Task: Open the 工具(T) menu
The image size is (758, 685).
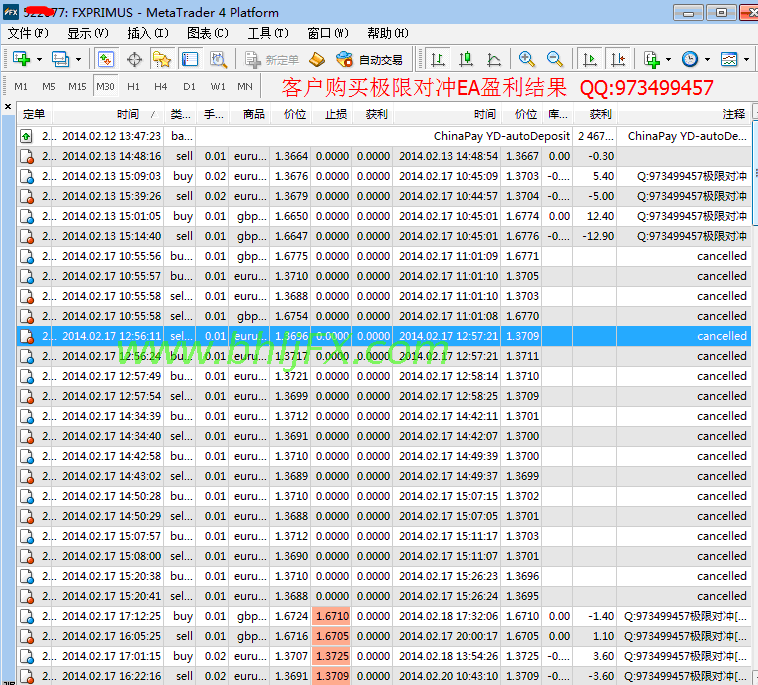Action: [268, 33]
